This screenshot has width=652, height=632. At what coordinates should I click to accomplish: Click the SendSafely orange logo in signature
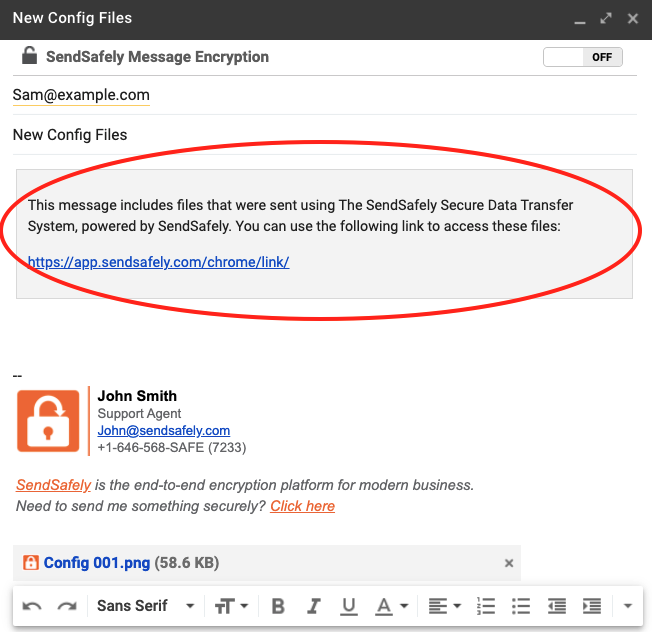[48, 421]
